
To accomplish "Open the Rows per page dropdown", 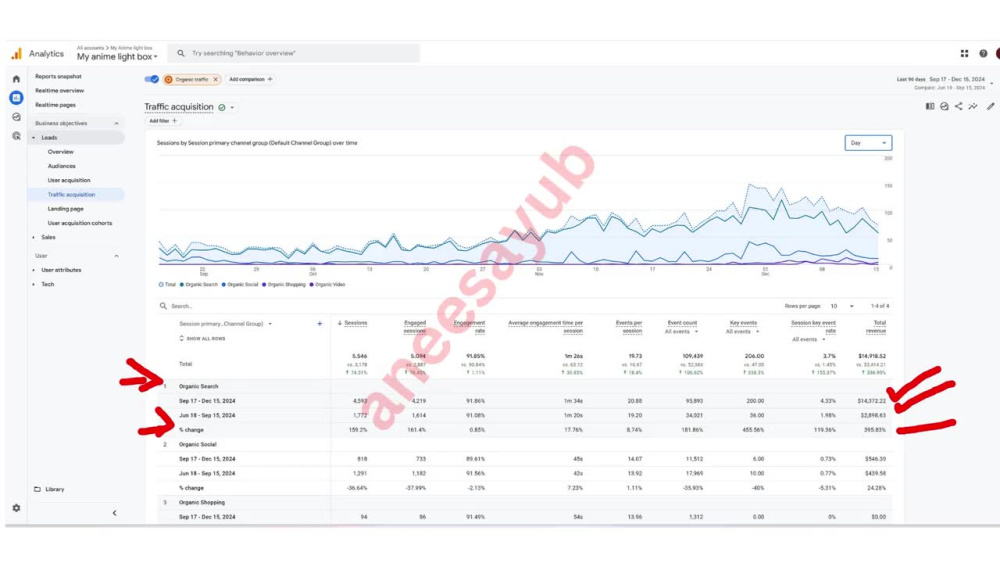I will pyautogui.click(x=842, y=306).
